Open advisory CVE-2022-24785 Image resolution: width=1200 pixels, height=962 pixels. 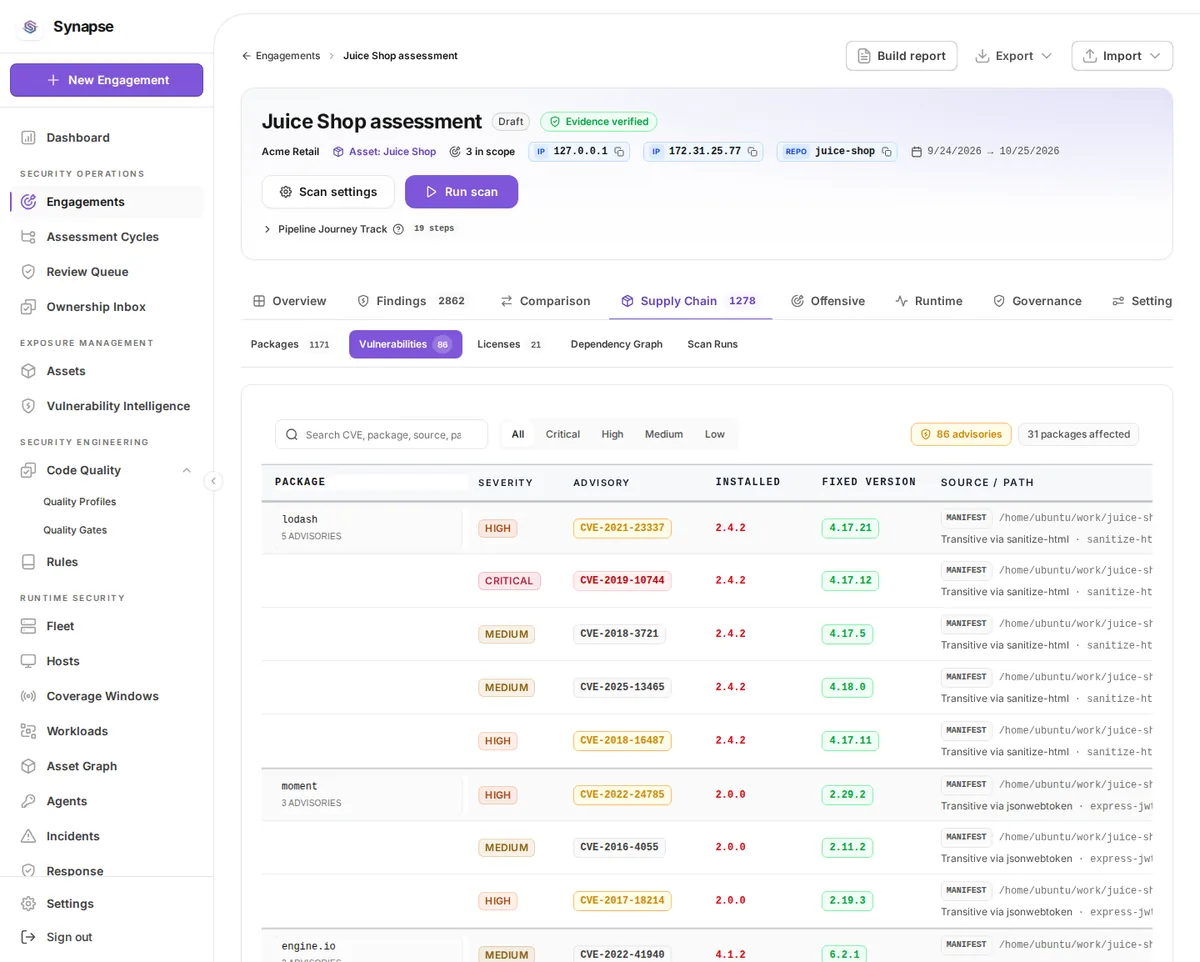(622, 795)
